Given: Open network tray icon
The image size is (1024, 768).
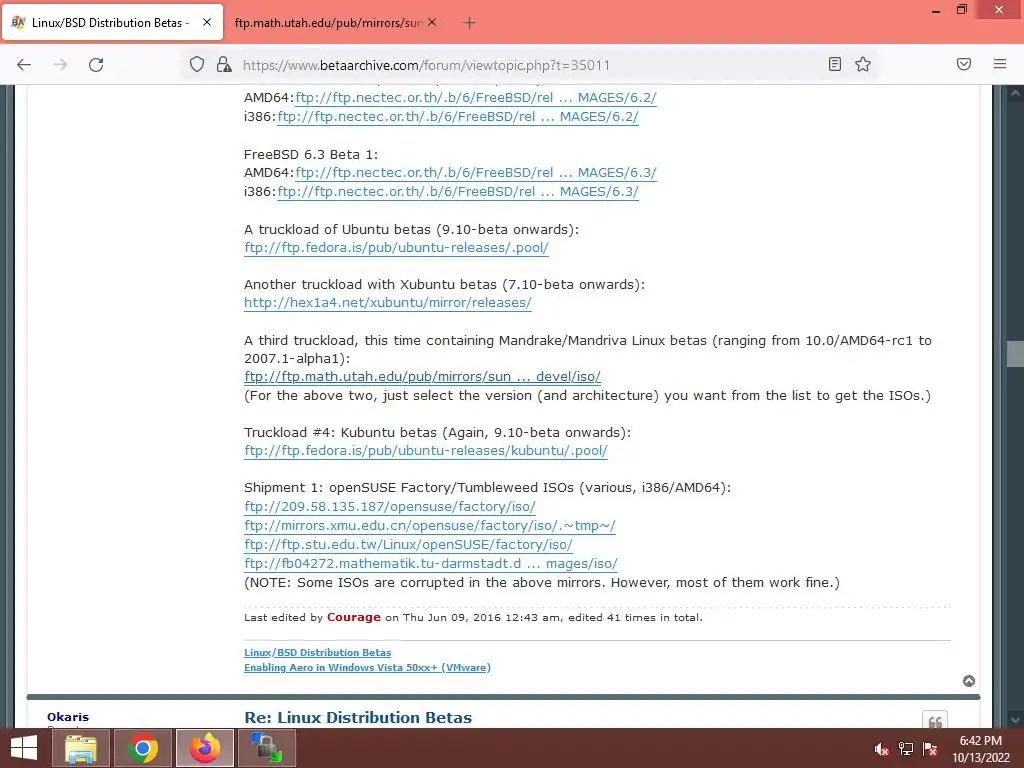Looking at the screenshot, I should tap(906, 749).
